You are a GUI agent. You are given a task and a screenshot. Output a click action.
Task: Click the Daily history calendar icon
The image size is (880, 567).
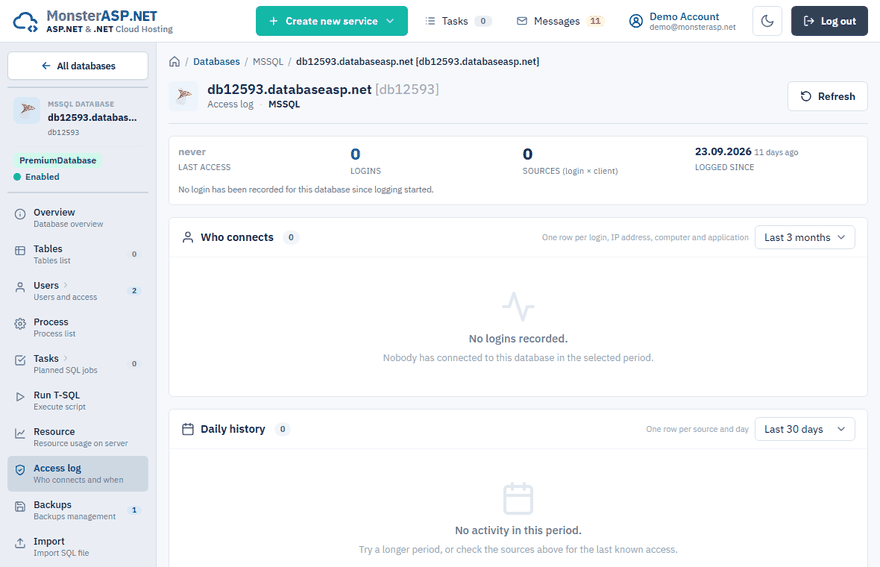pos(188,429)
